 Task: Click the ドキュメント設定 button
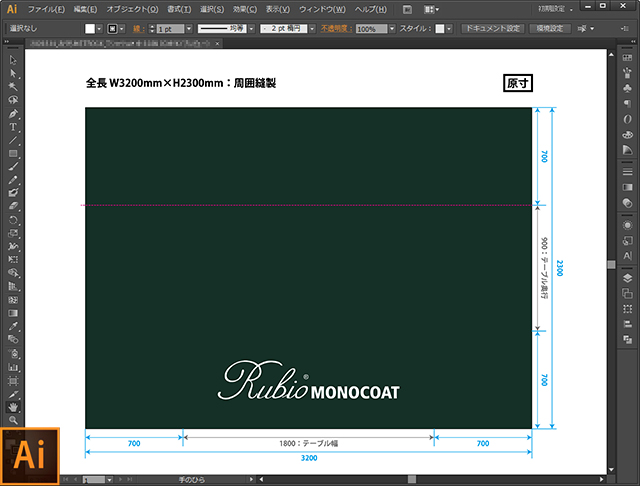(x=491, y=29)
